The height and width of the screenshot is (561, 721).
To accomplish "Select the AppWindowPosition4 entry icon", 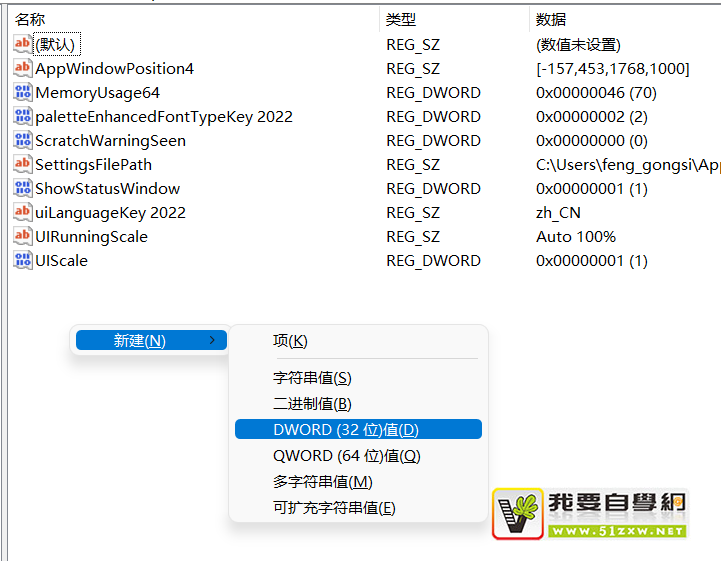I will pos(23,68).
